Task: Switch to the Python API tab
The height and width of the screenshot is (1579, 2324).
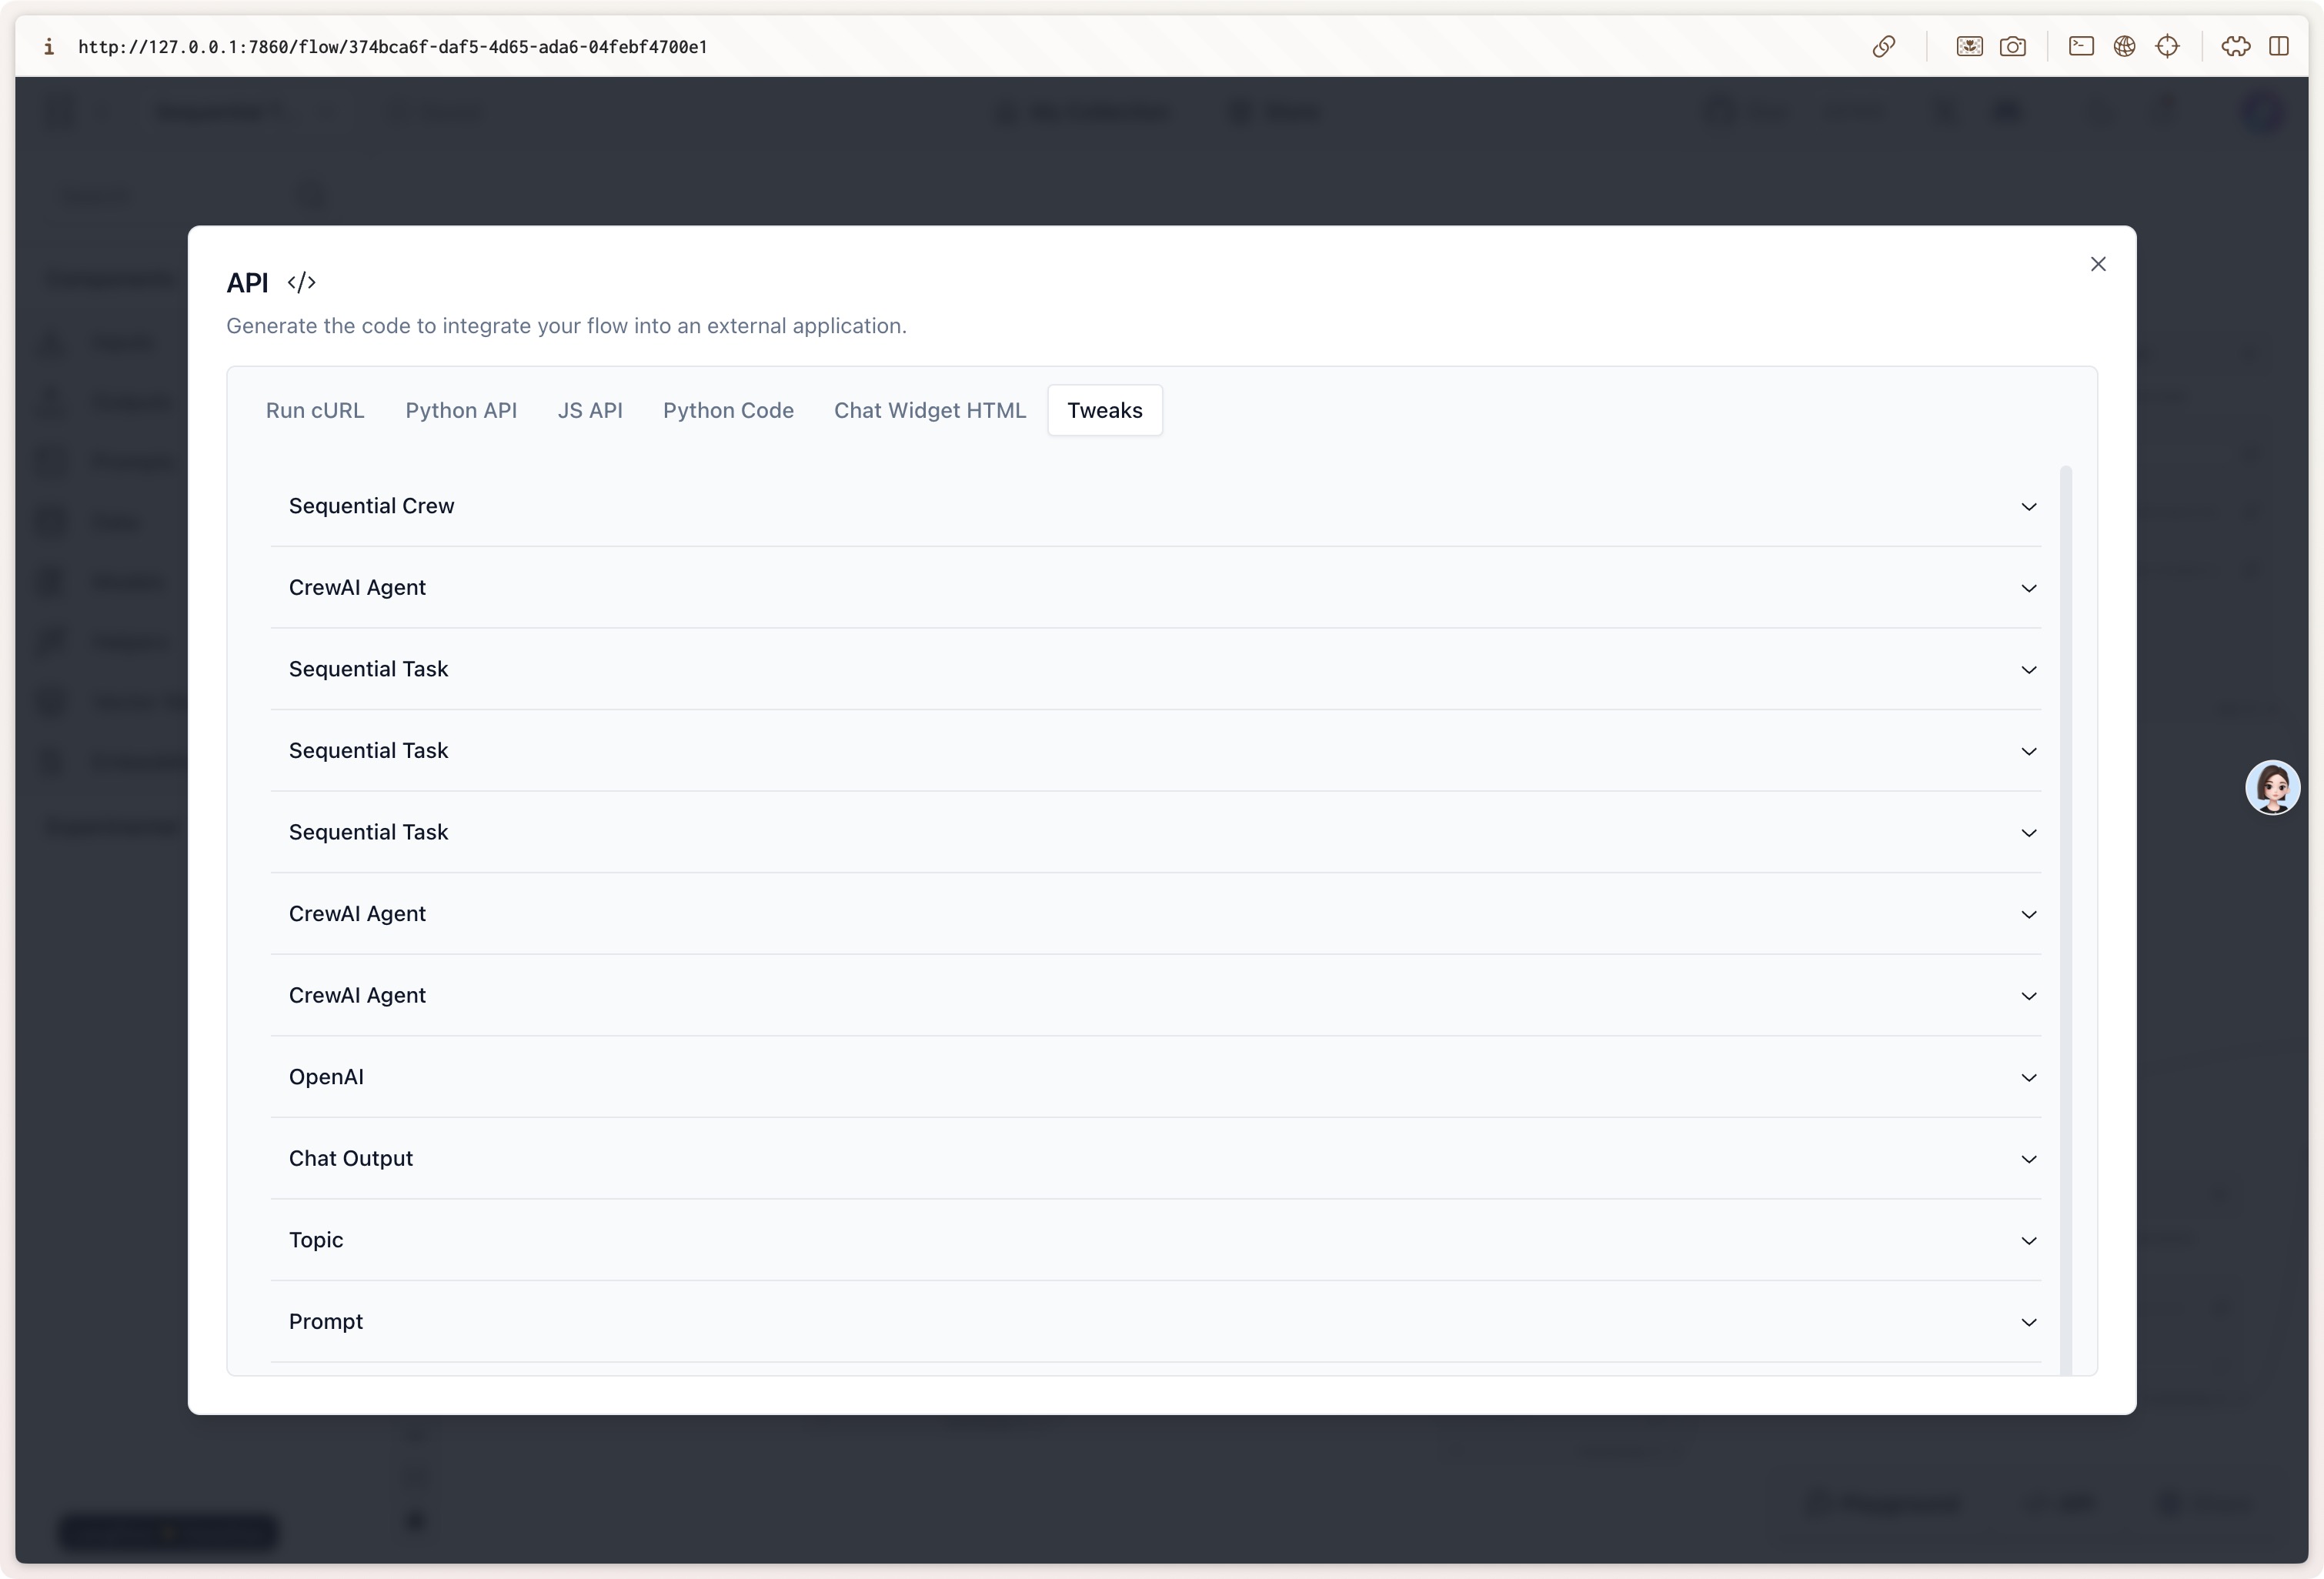Action: coord(461,410)
